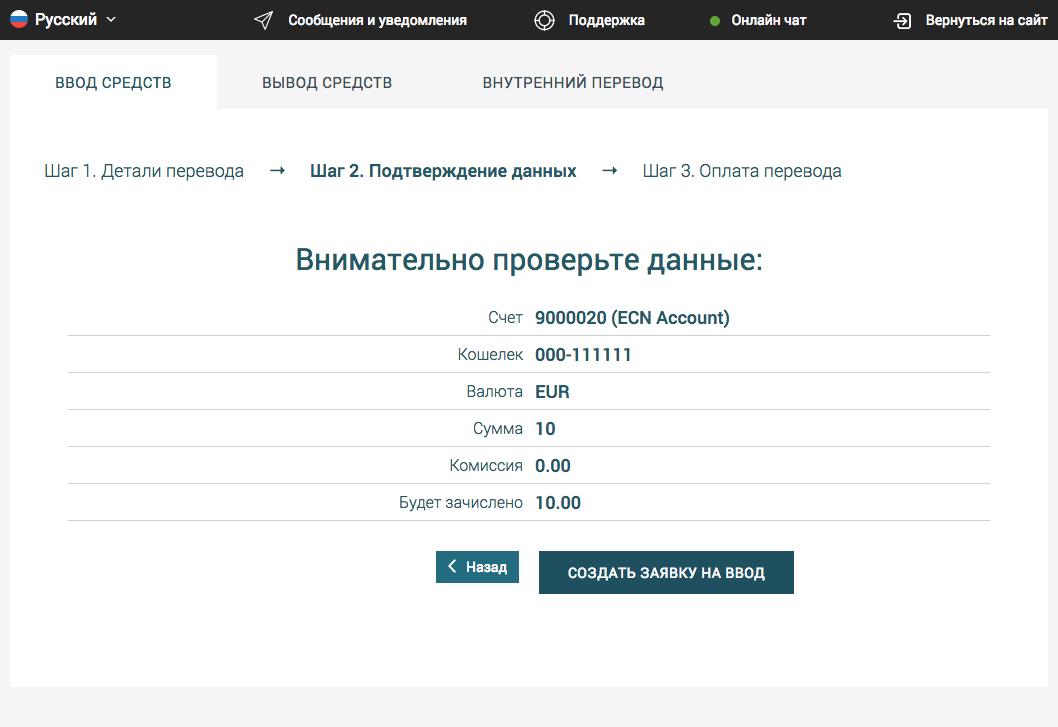Click the Комиссия value 0.00
This screenshot has width=1058, height=727.
(553, 466)
